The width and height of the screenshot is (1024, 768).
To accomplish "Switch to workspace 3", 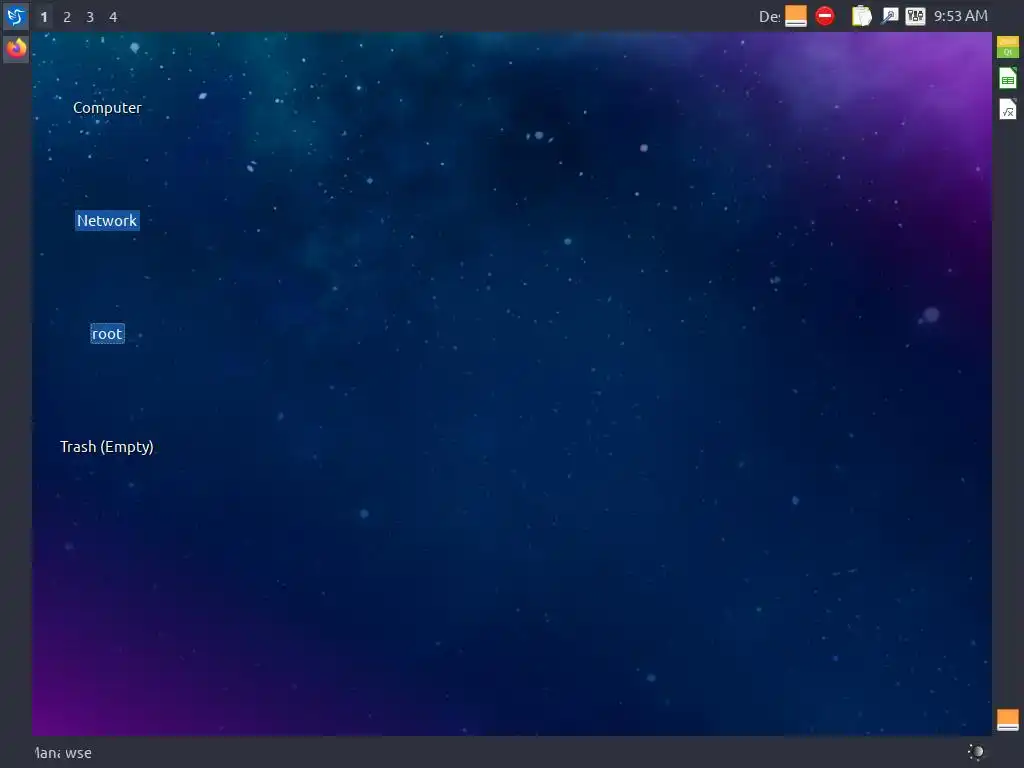I will tap(90, 17).
